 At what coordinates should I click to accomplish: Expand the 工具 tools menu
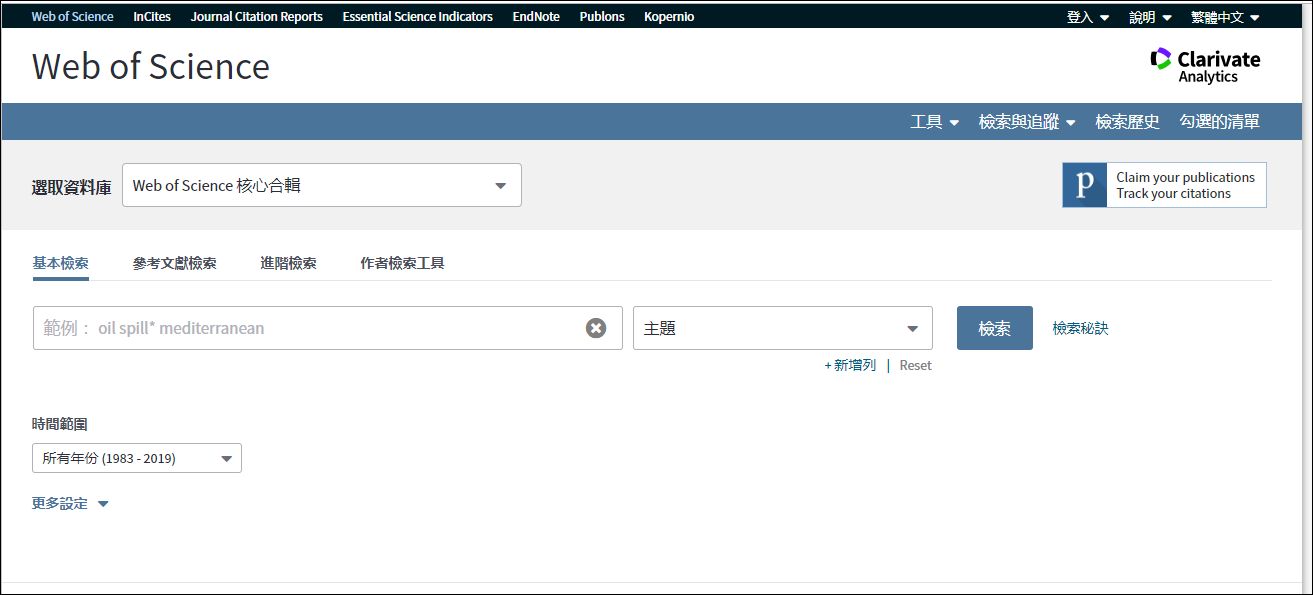pyautogui.click(x=935, y=122)
